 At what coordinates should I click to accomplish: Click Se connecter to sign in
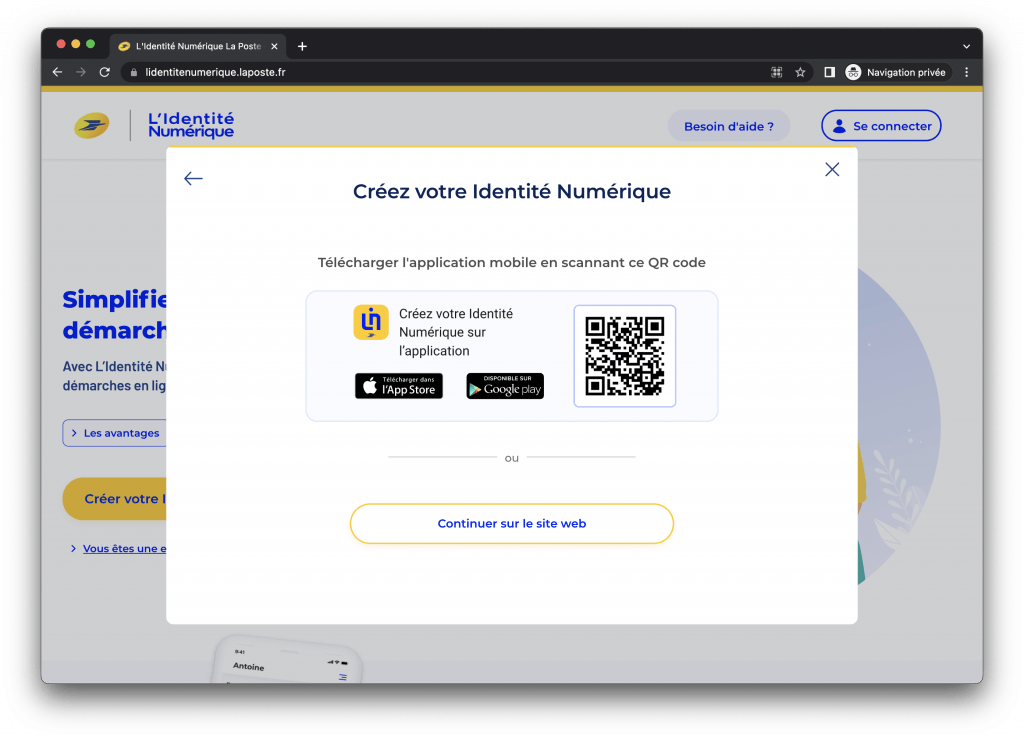coord(881,126)
